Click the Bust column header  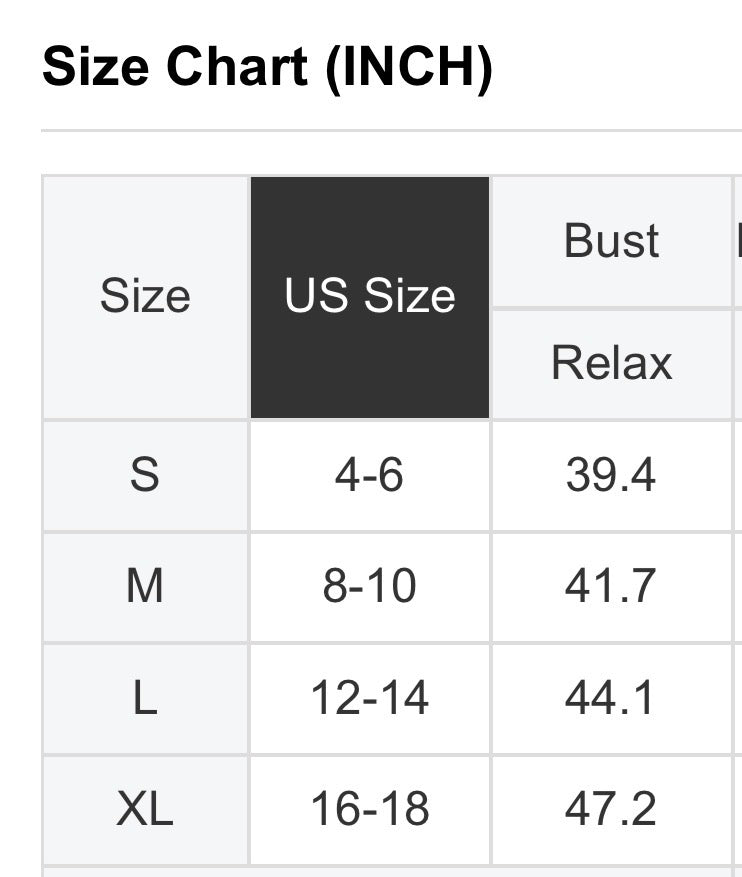coord(611,241)
